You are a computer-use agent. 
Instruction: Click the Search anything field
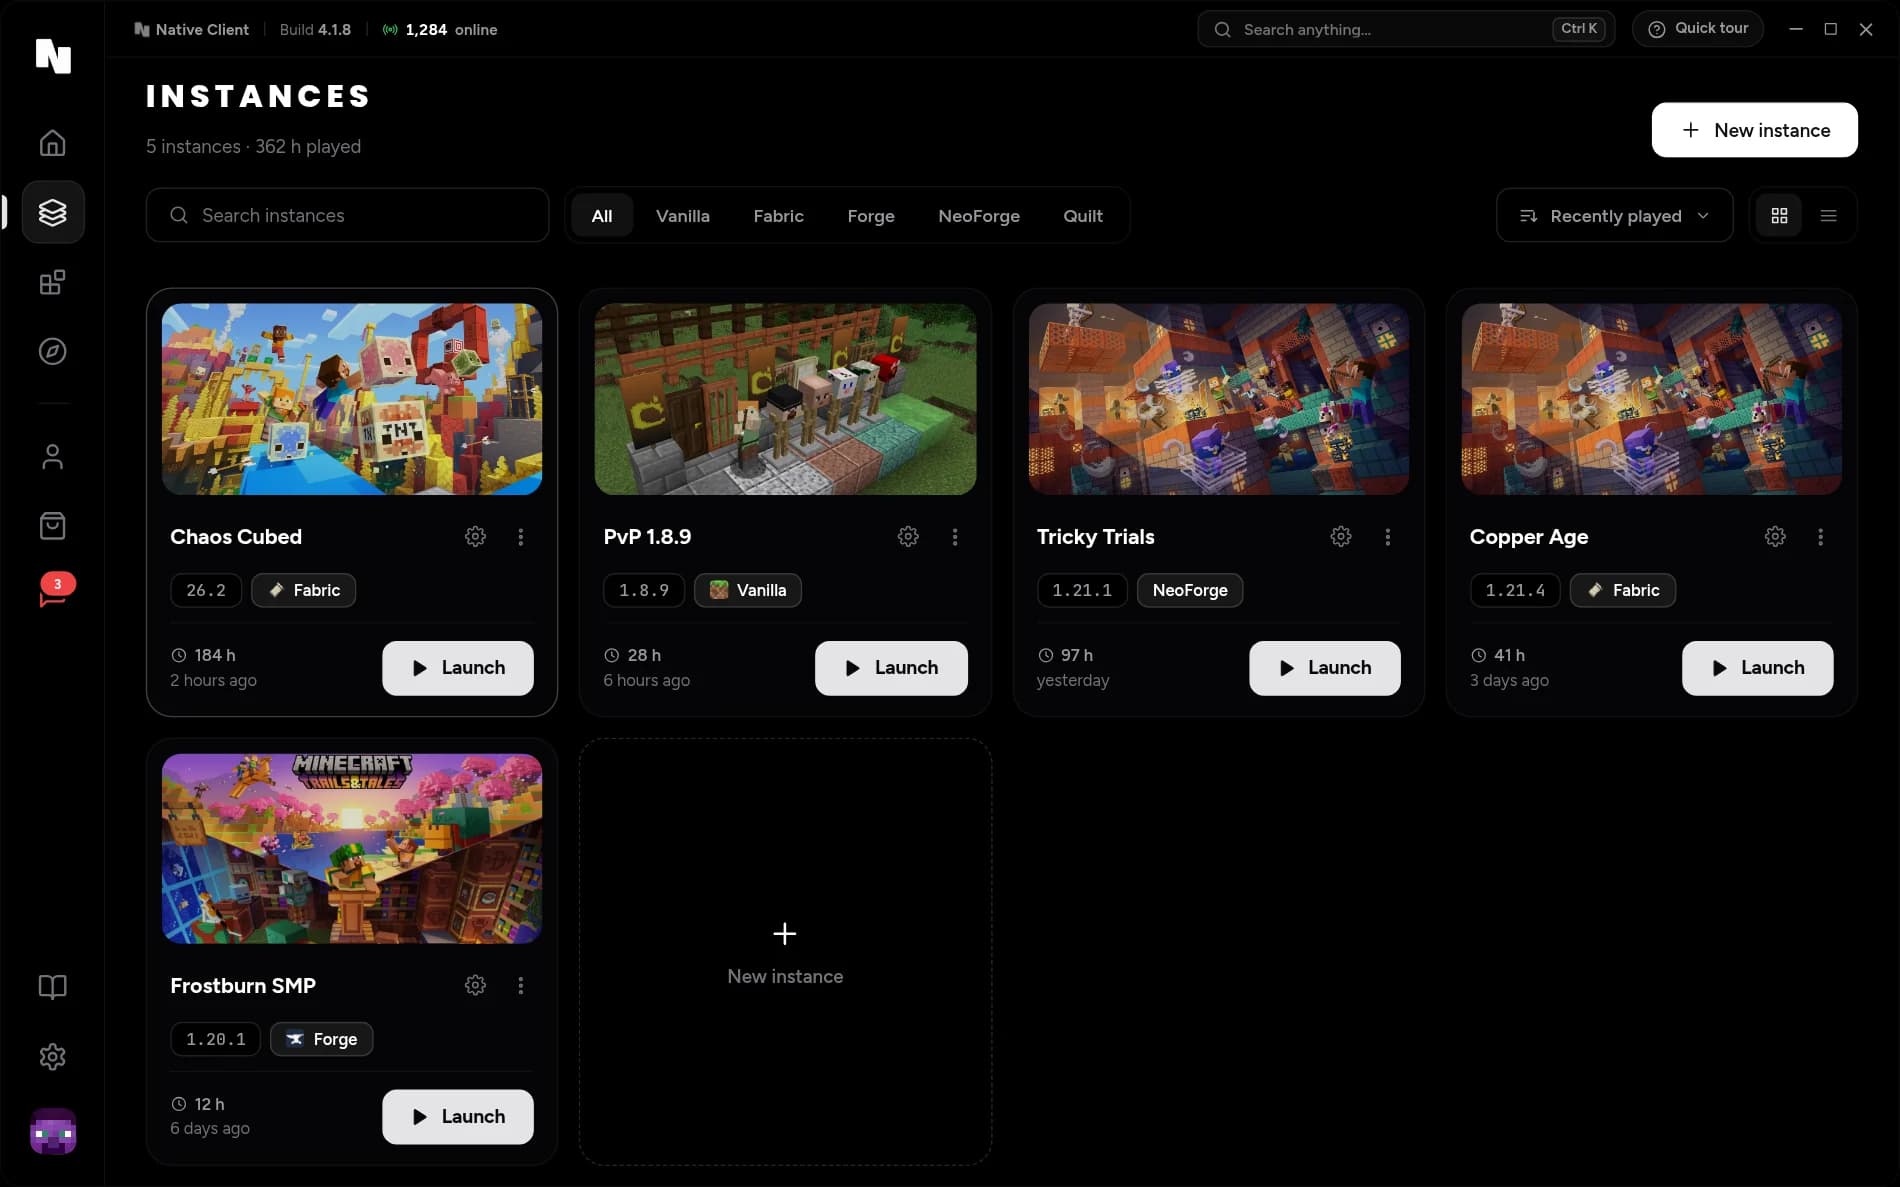[x=1406, y=29]
